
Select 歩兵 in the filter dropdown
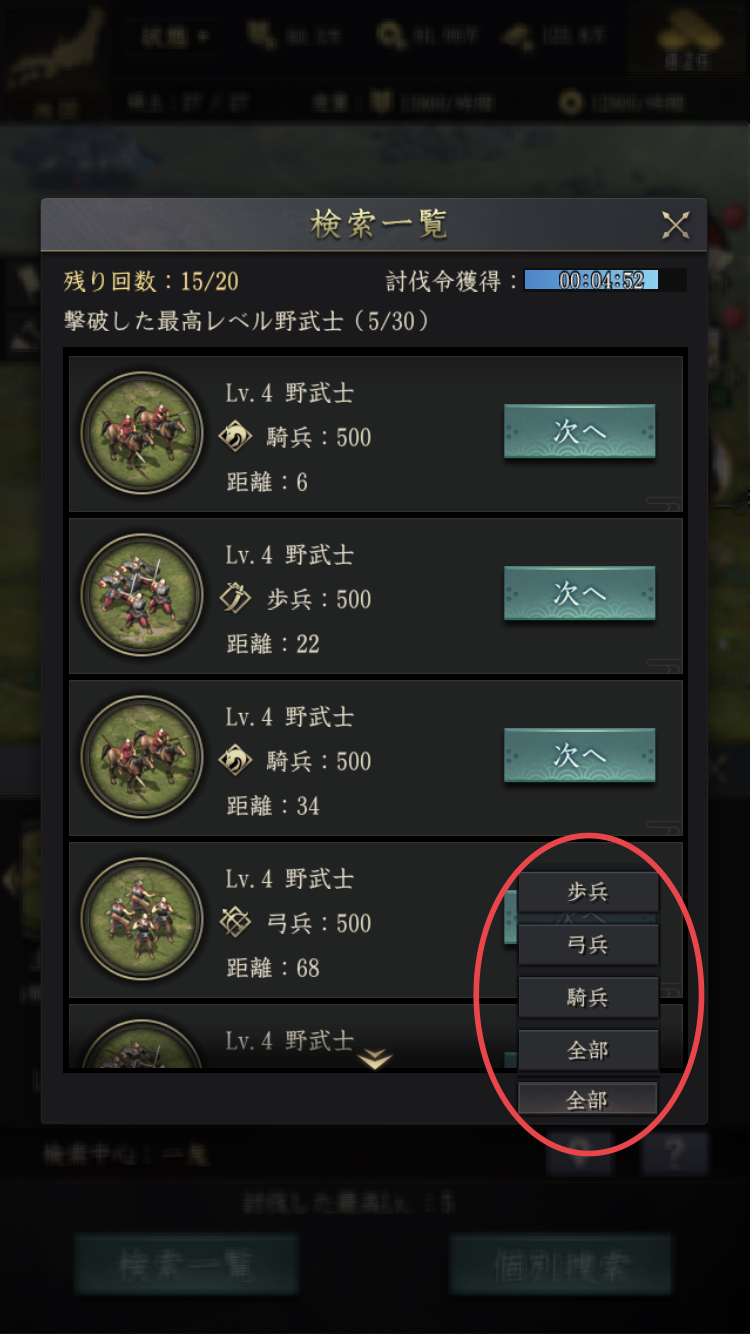(588, 892)
